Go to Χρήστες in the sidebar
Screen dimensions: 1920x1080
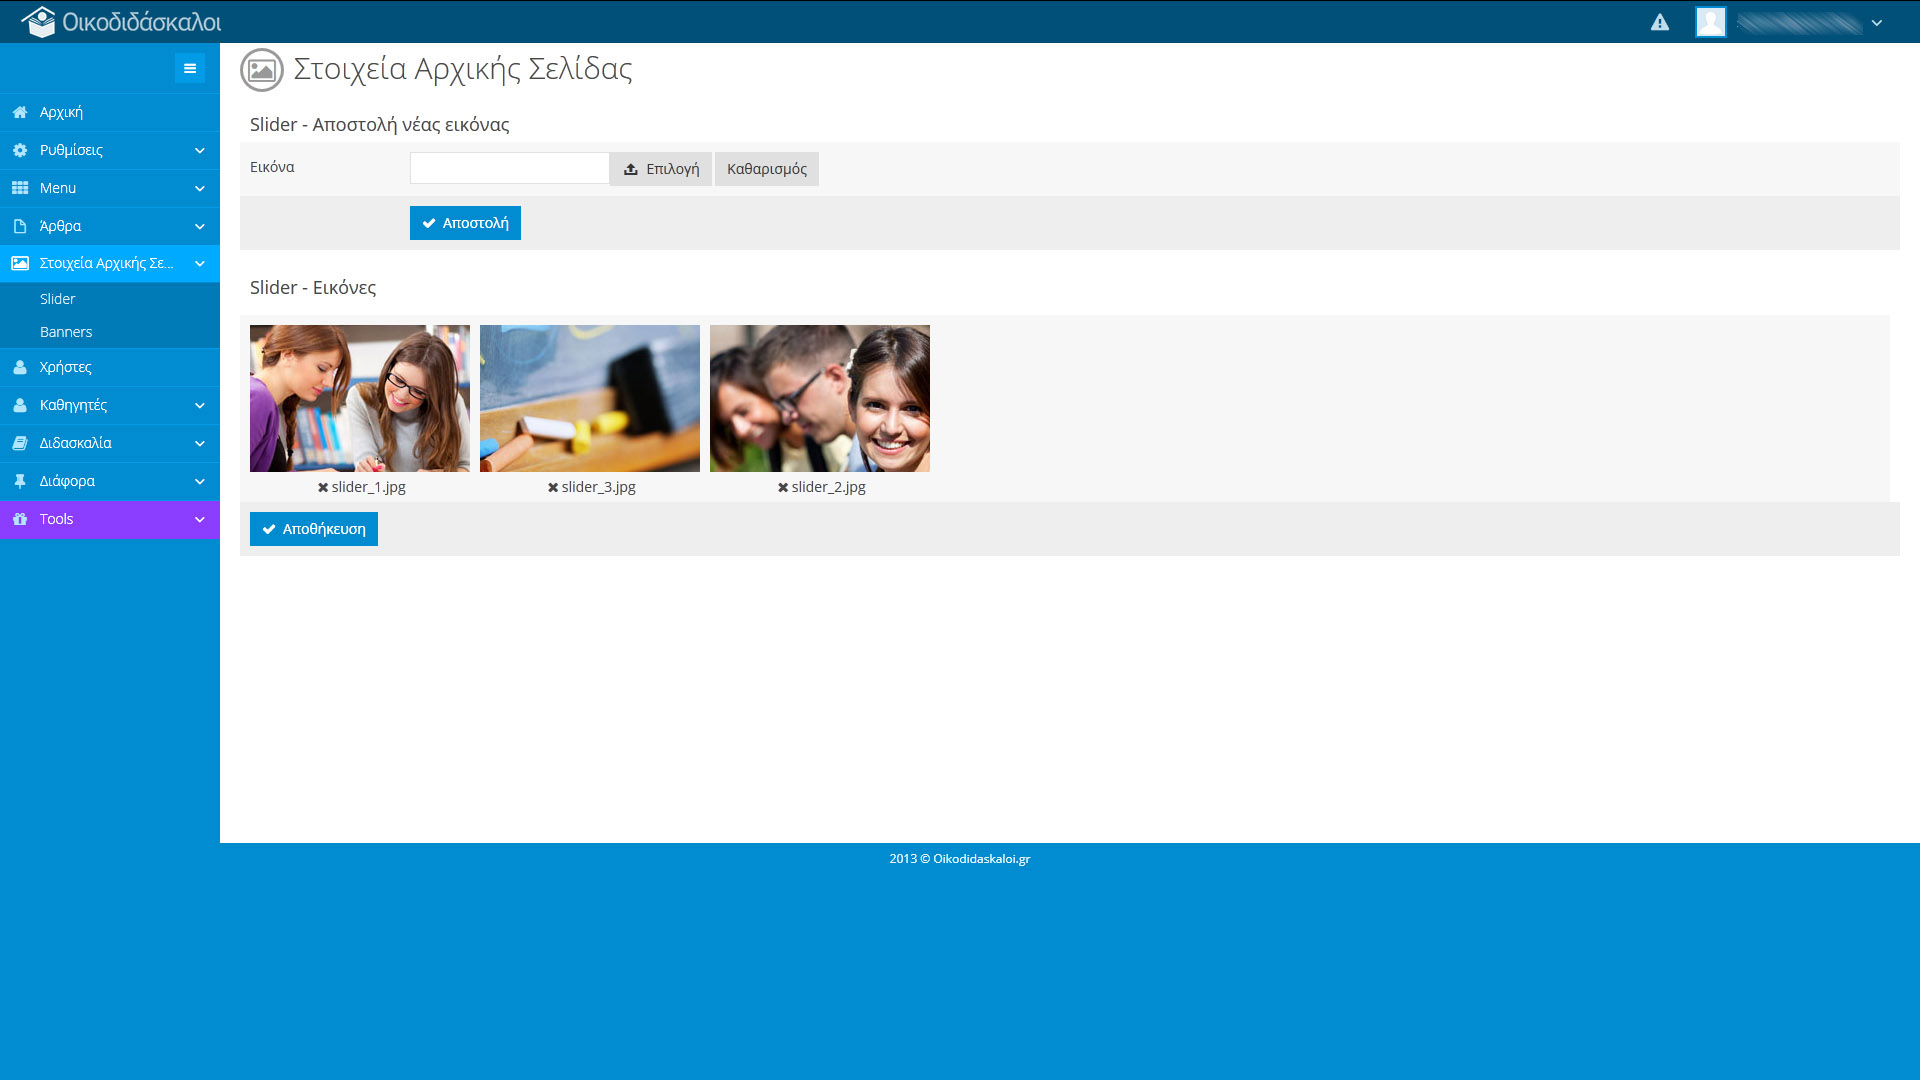pos(110,367)
